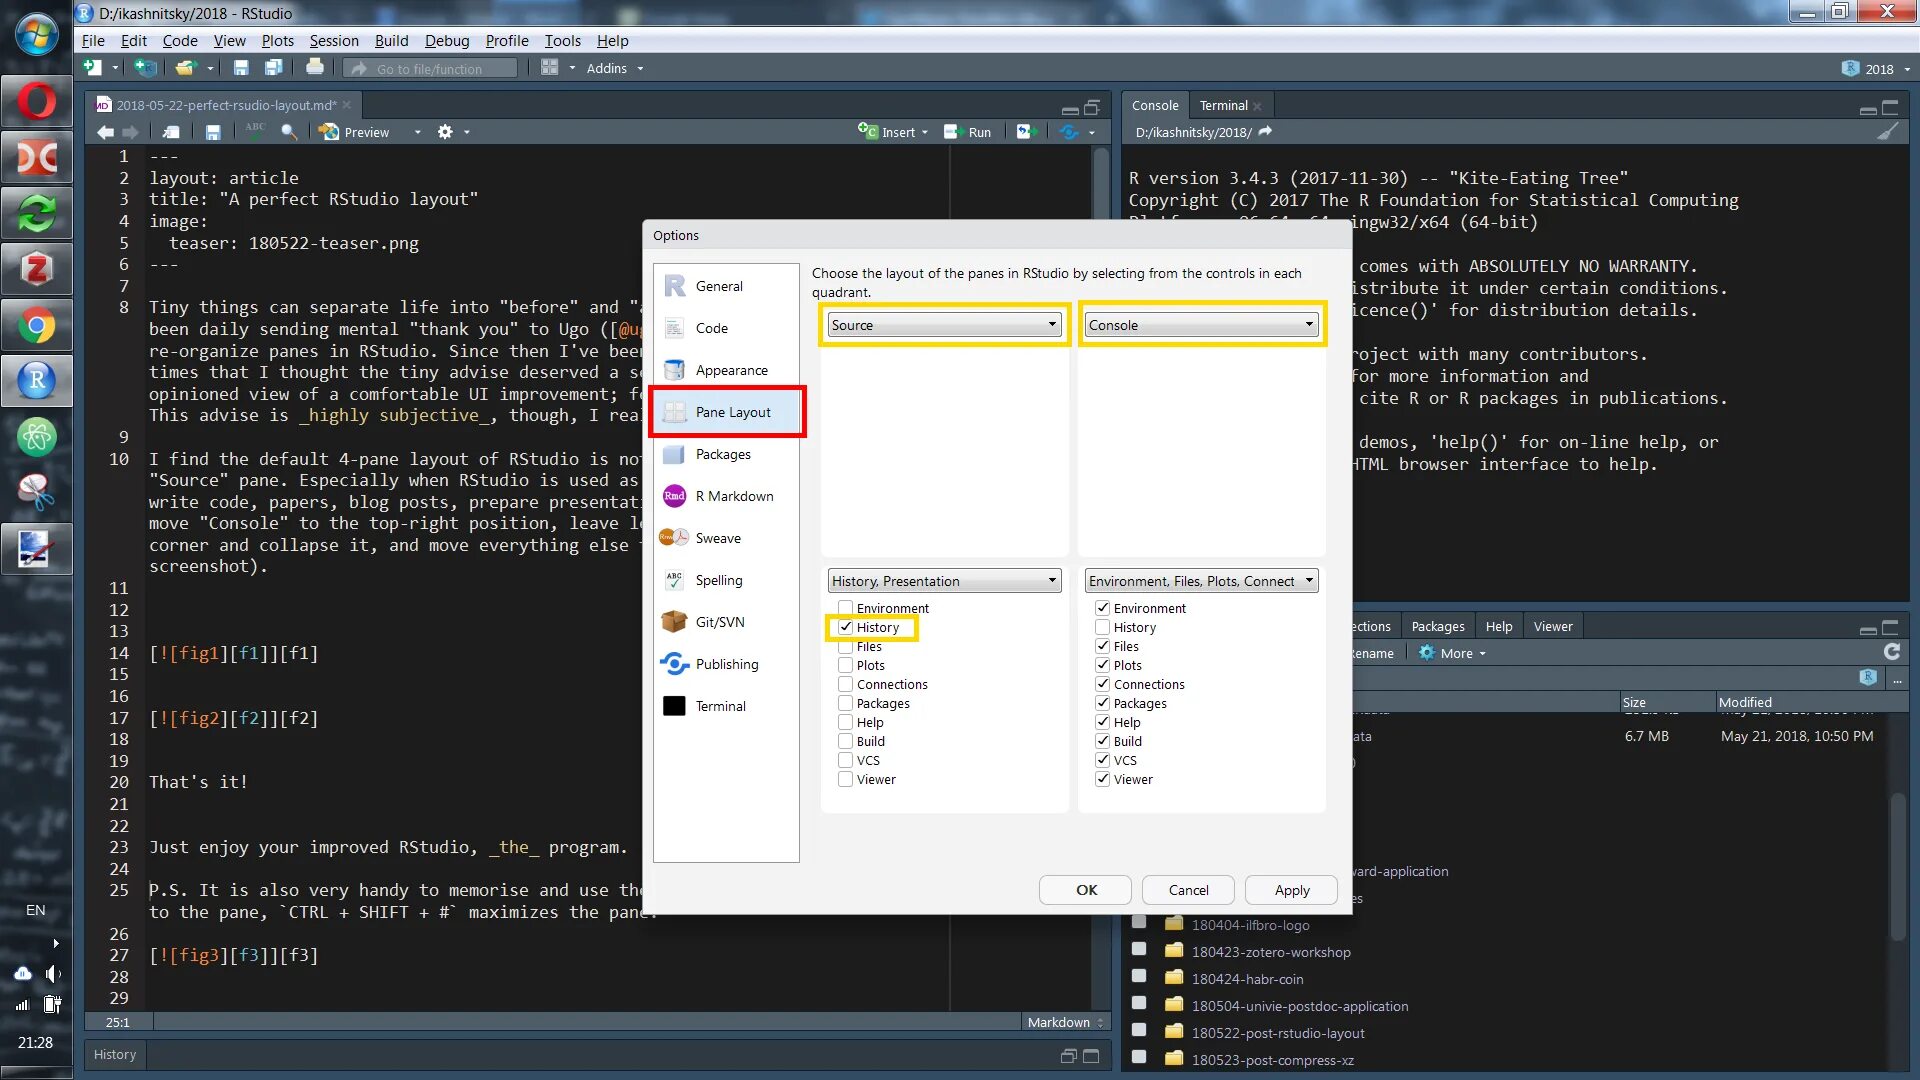Click the Print icon in main toolbar
Image resolution: width=1920 pixels, height=1080 pixels.
click(315, 67)
